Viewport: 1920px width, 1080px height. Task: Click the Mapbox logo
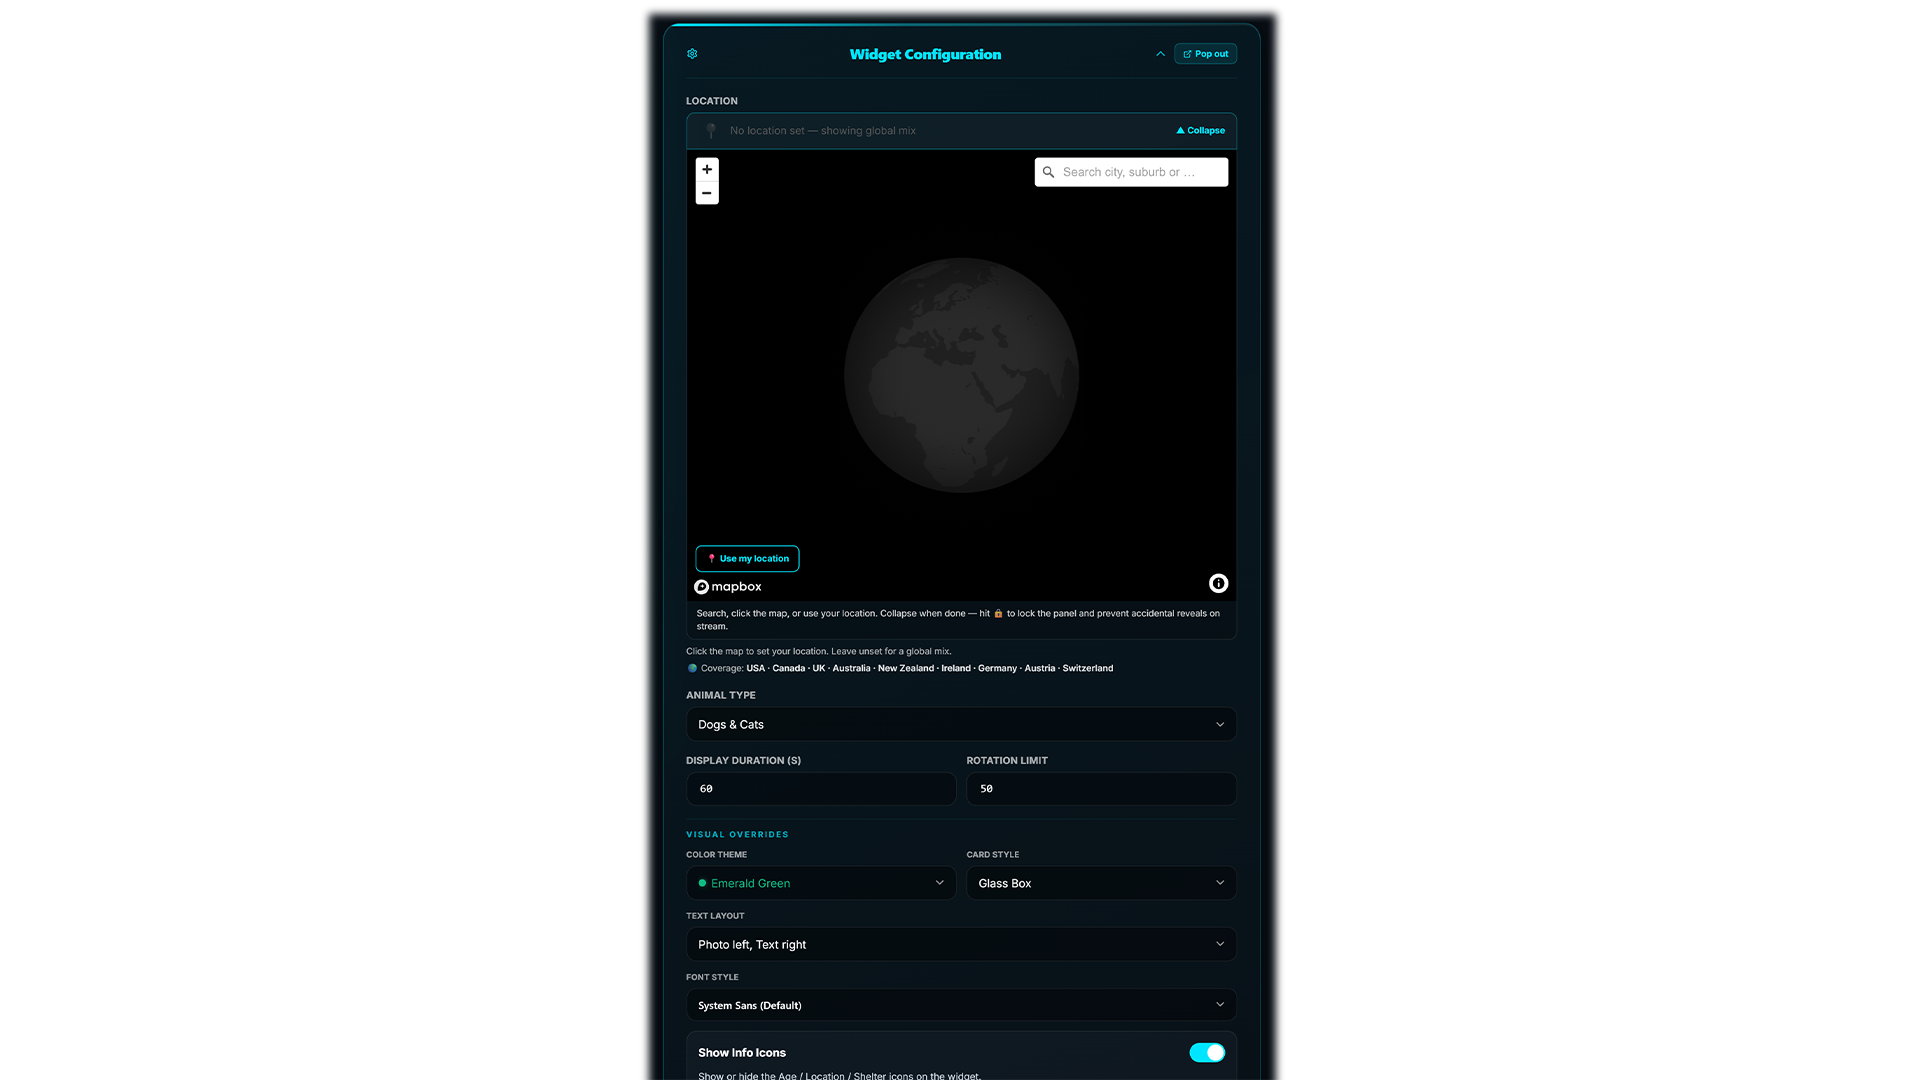[728, 587]
